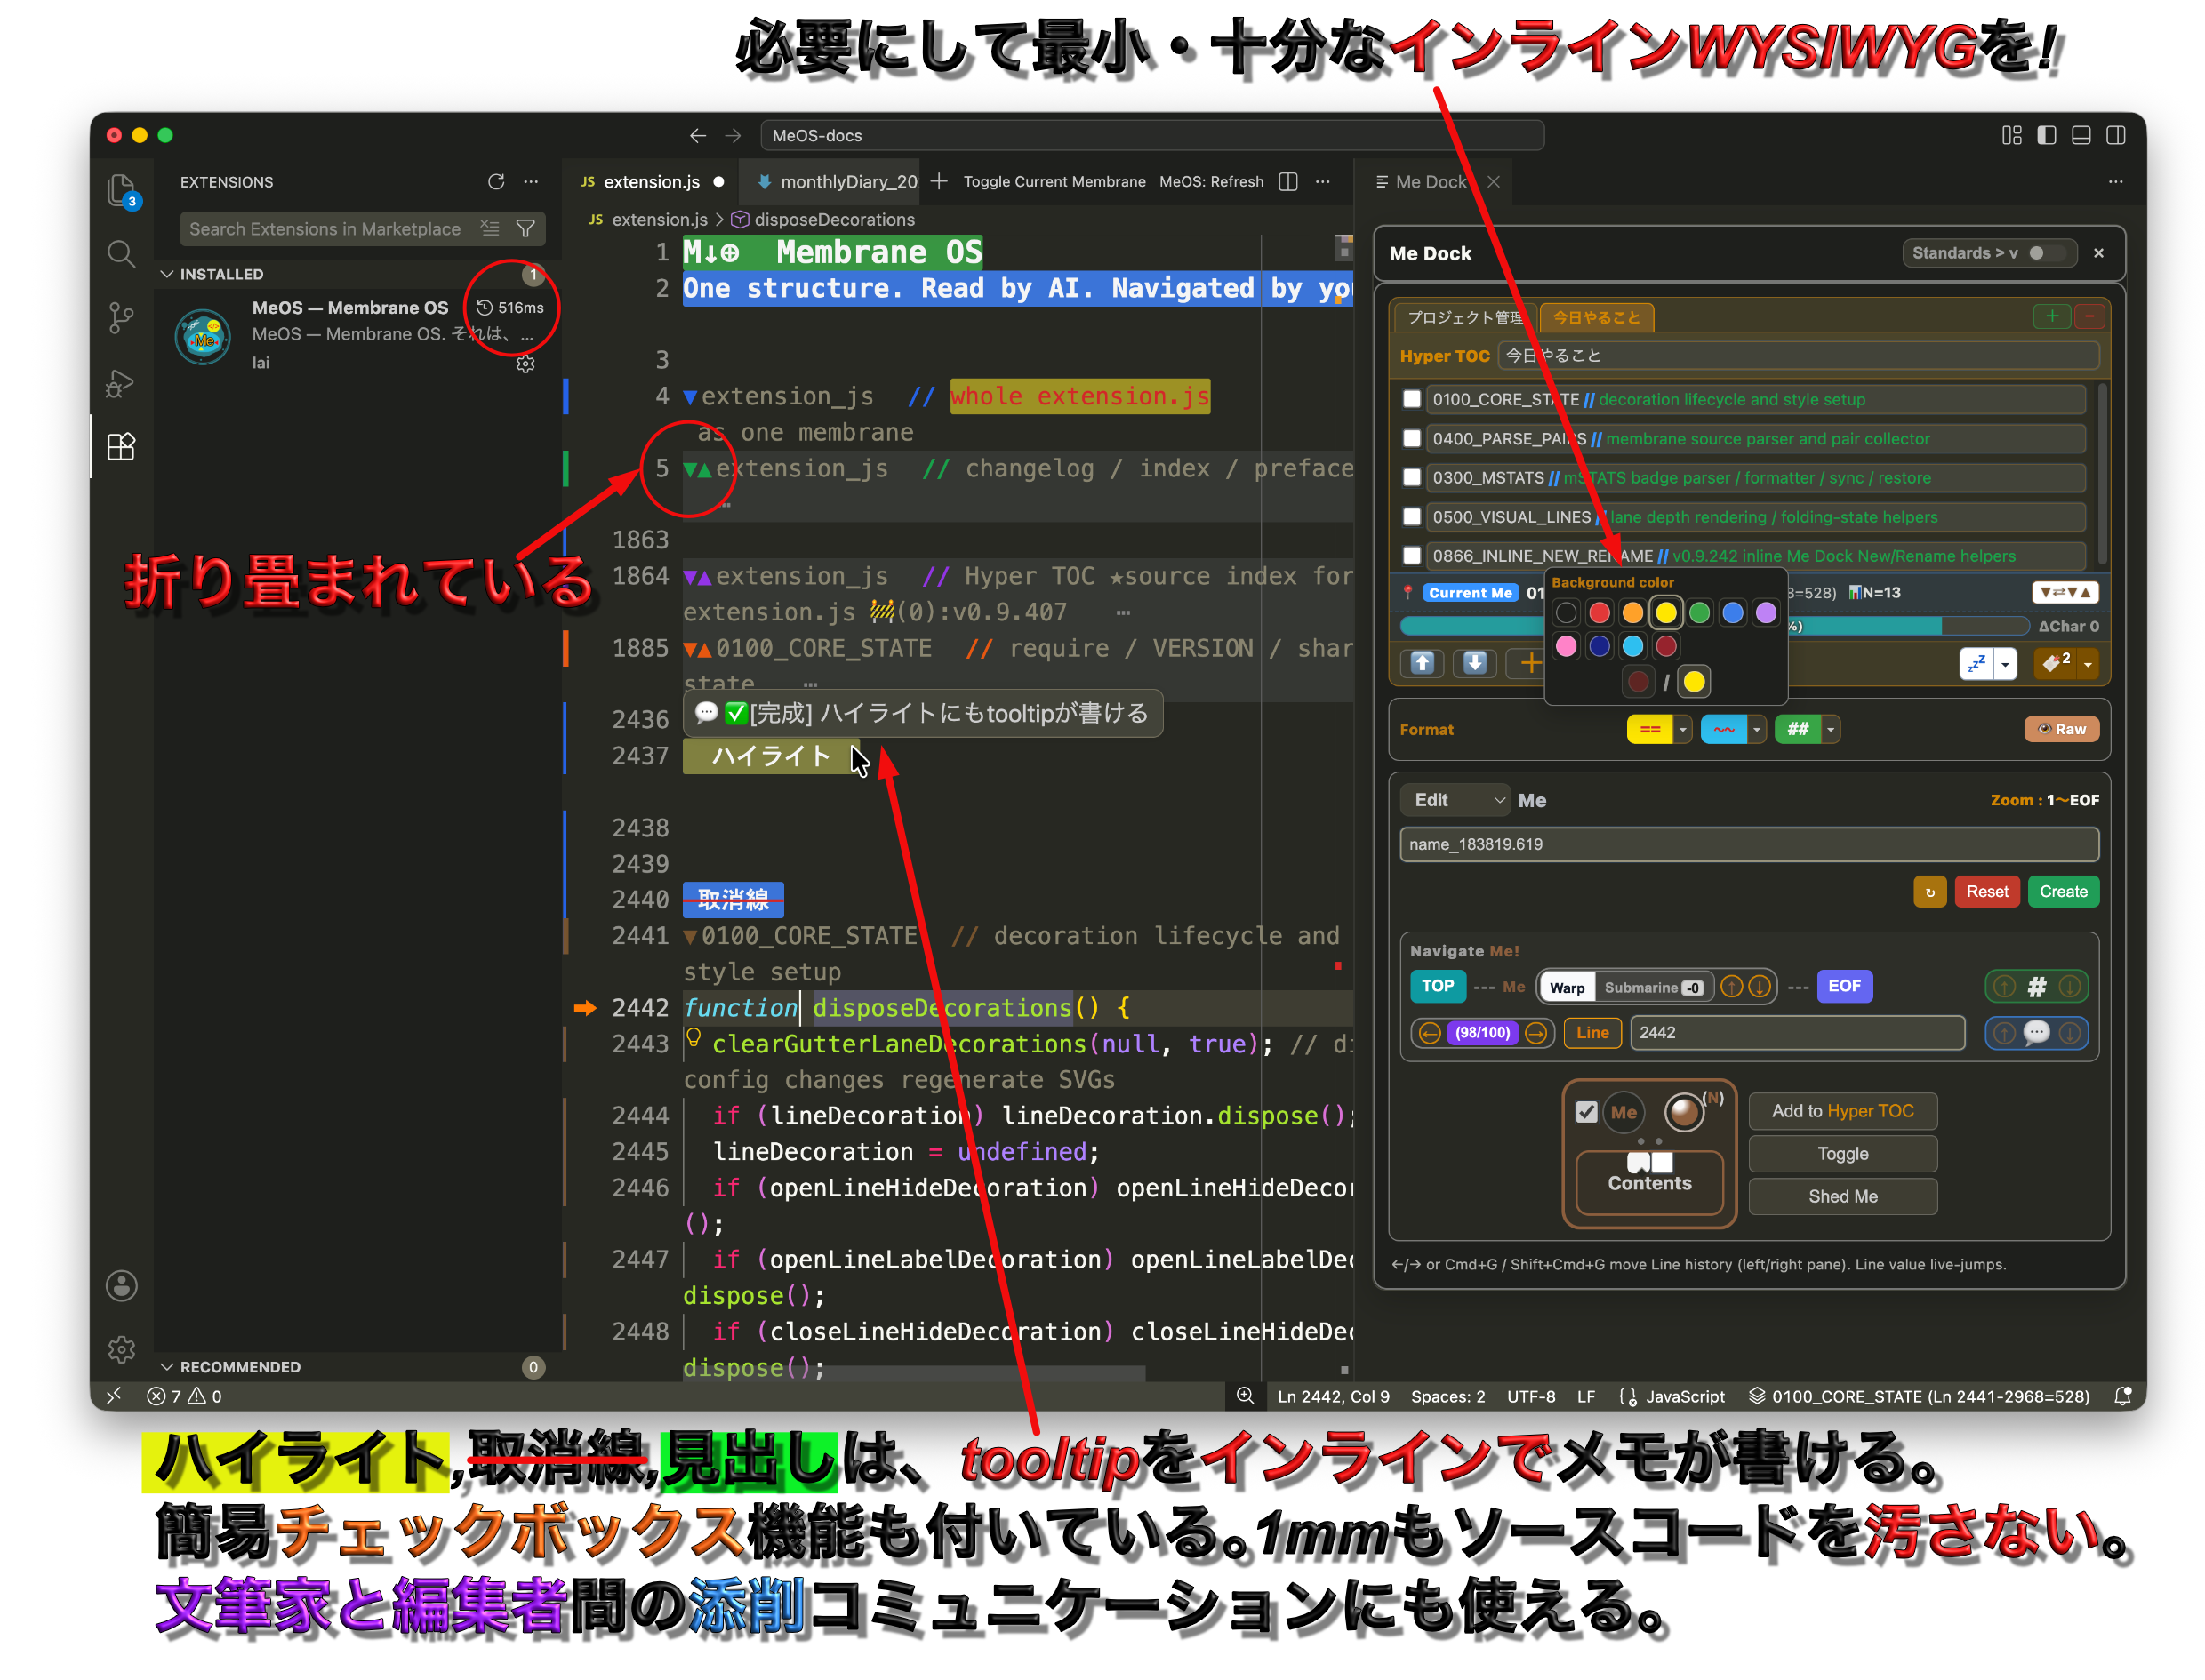Click Add to Hyper TOC button

click(1841, 1110)
